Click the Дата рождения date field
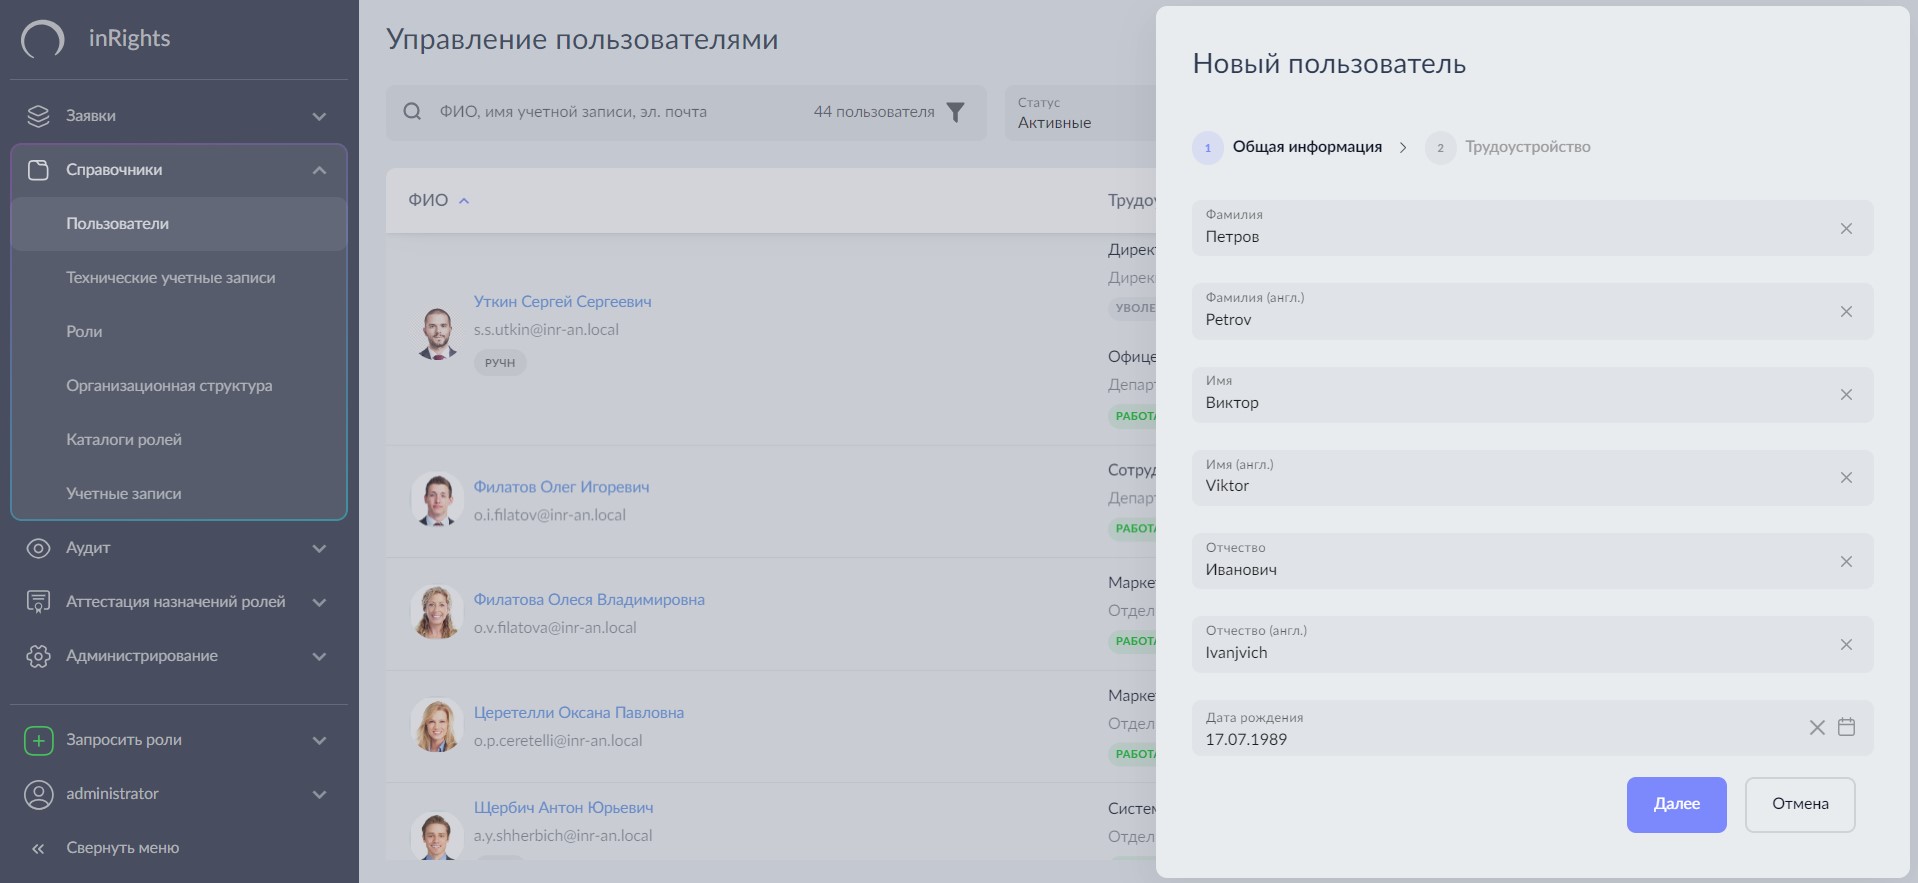This screenshot has width=1918, height=883. click(1532, 728)
